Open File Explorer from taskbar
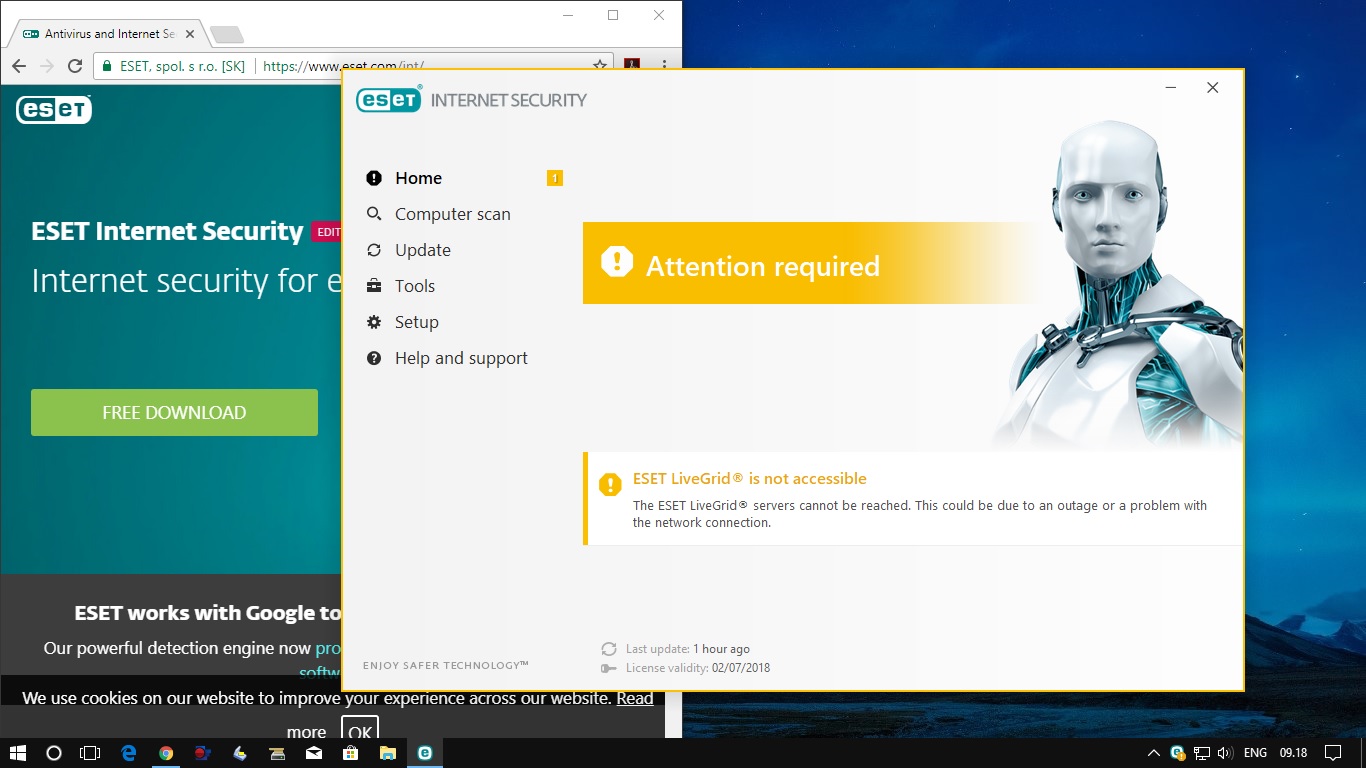The image size is (1366, 768). click(x=388, y=753)
